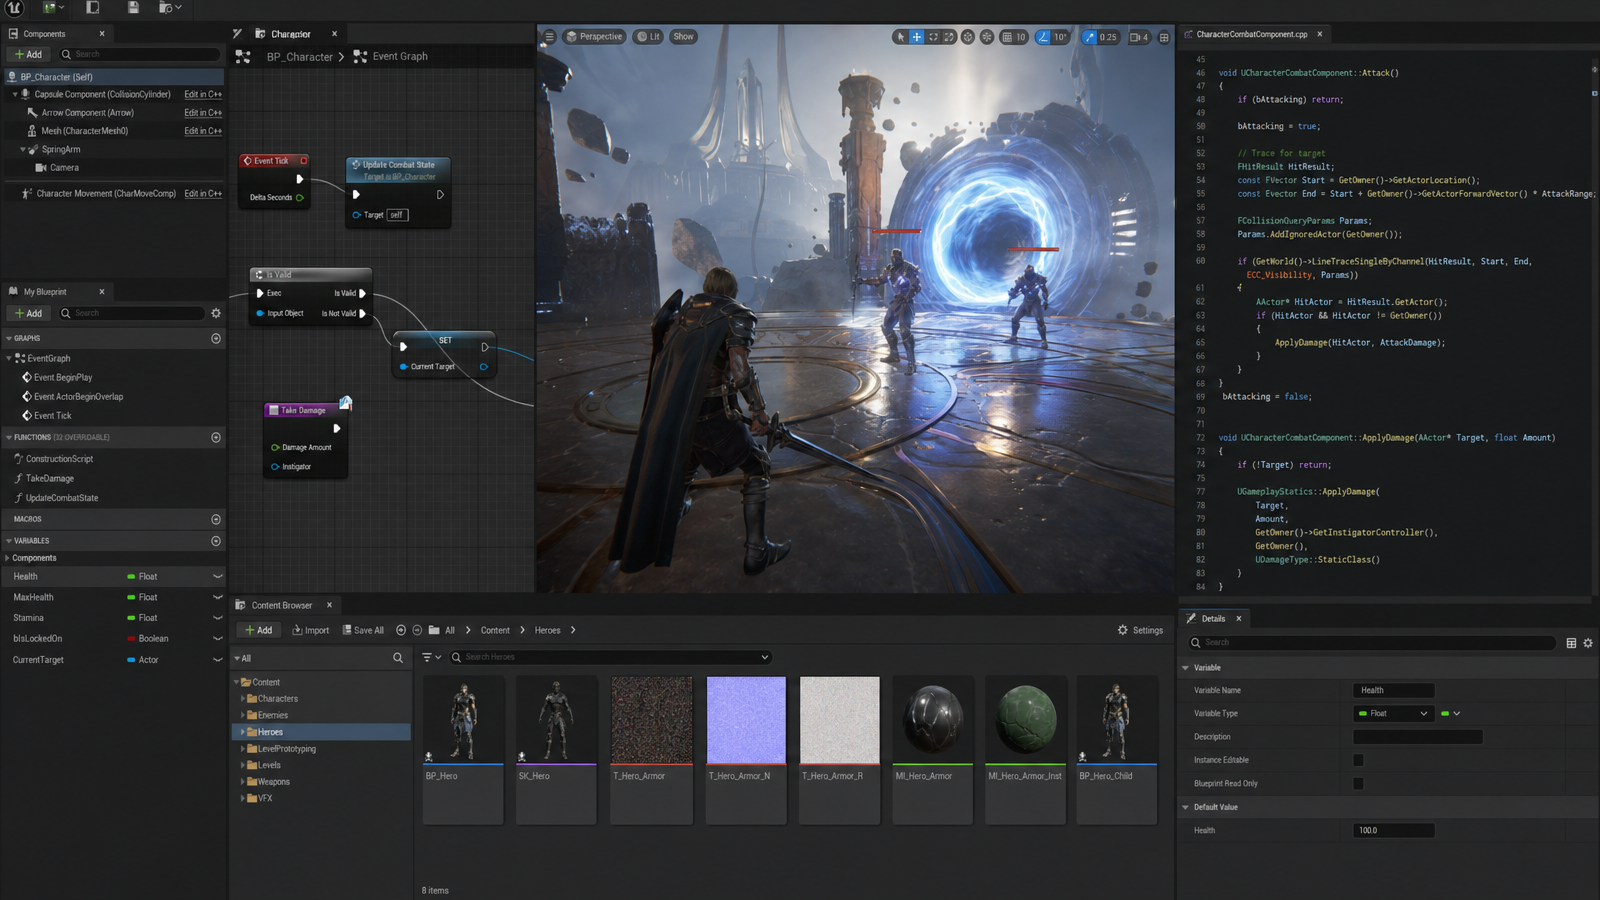The width and height of the screenshot is (1600, 900).
Task: Click the Details panel settings gear icon
Action: (x=1588, y=643)
